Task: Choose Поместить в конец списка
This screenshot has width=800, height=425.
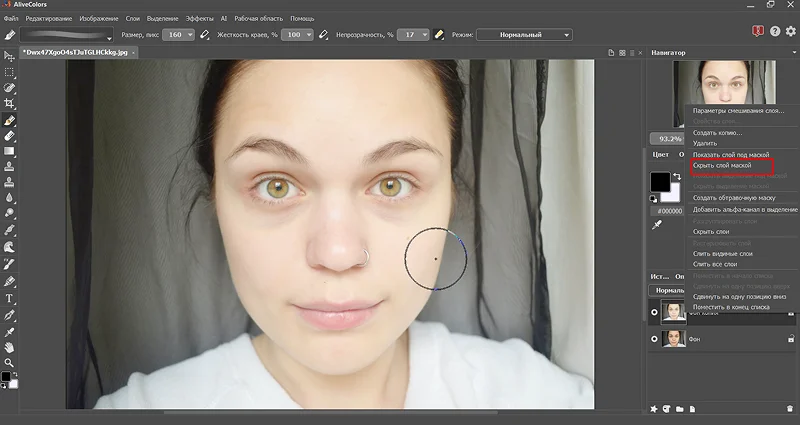Action: [731, 307]
